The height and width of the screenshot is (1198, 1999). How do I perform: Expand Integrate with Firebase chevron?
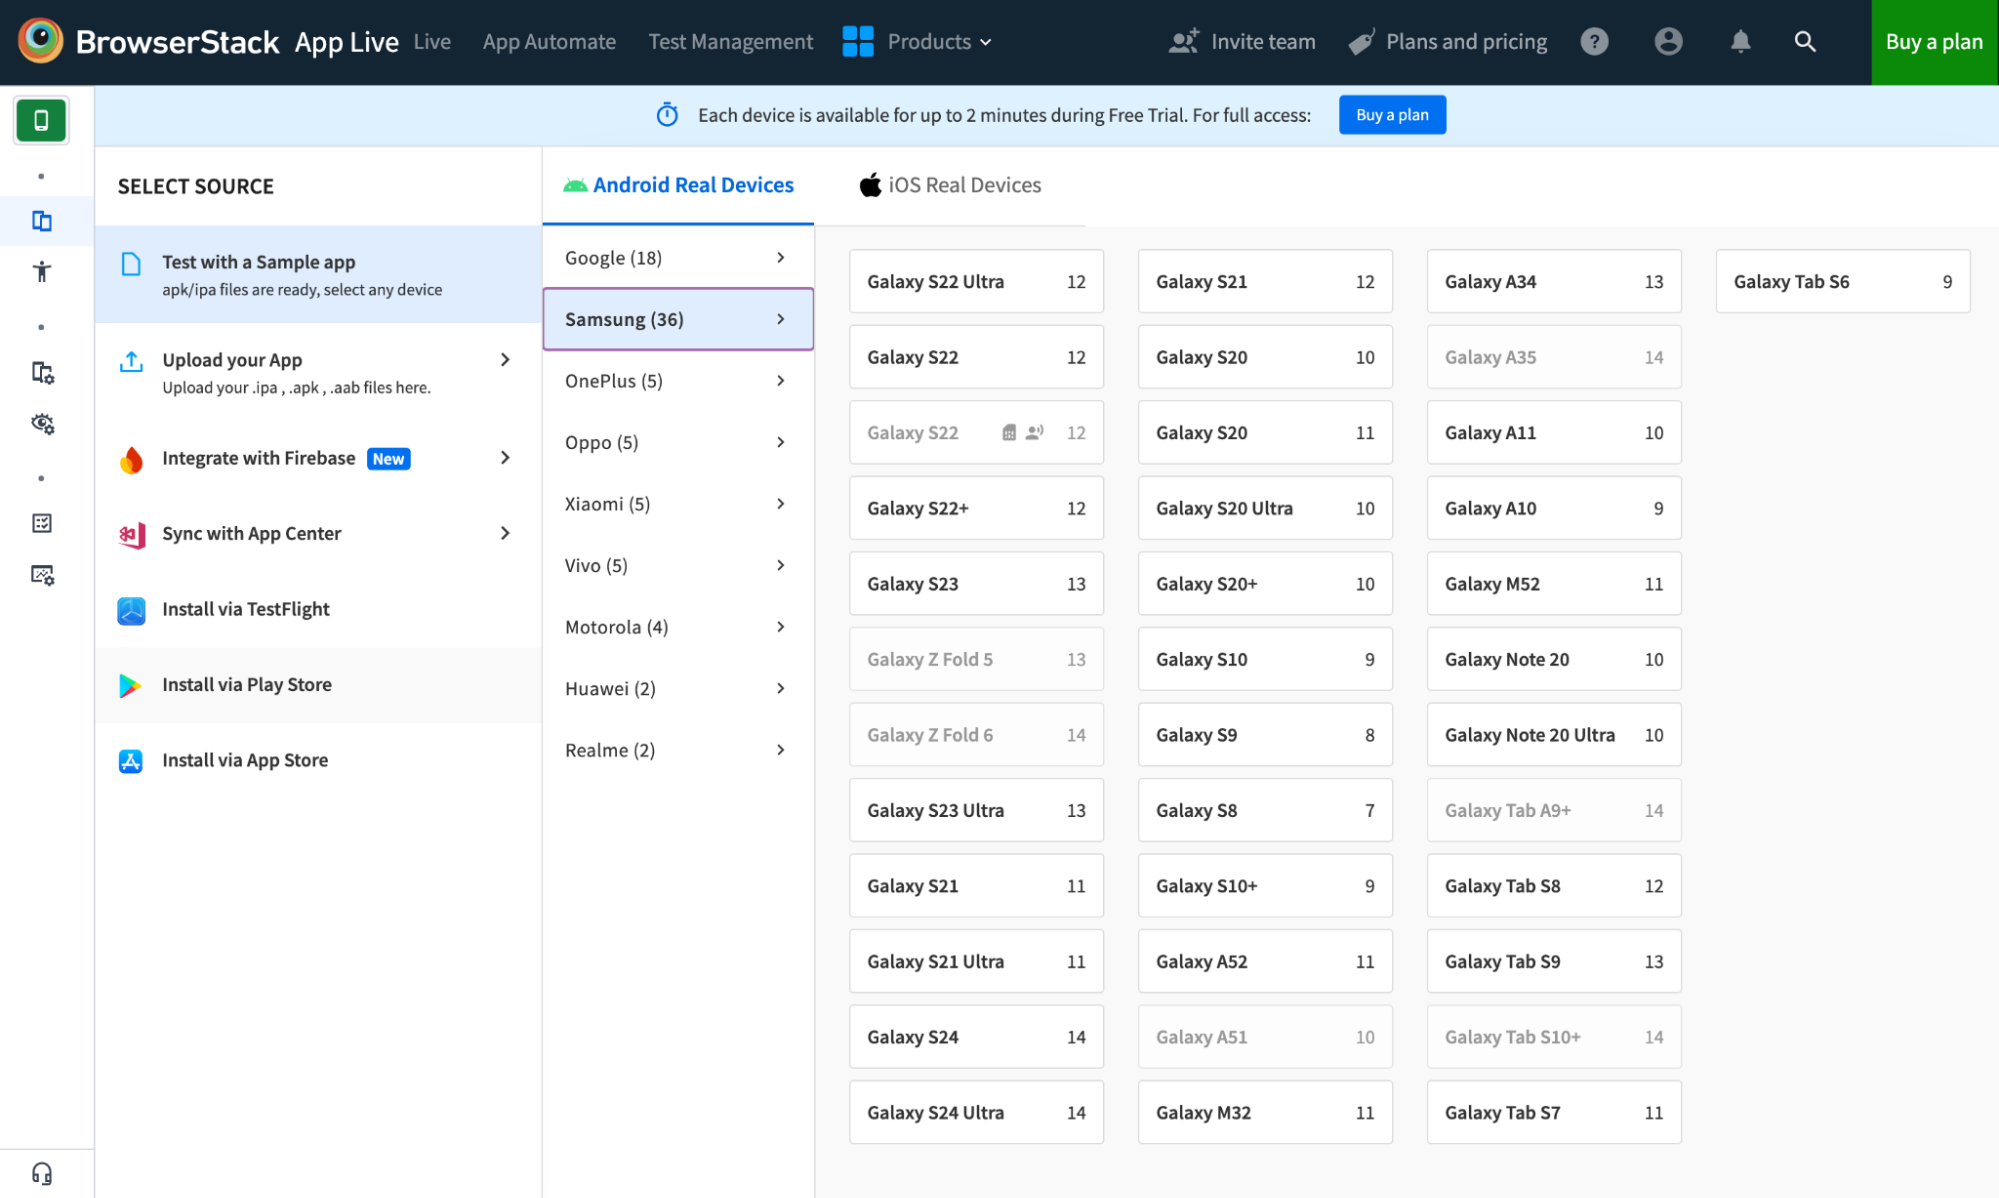pos(505,457)
